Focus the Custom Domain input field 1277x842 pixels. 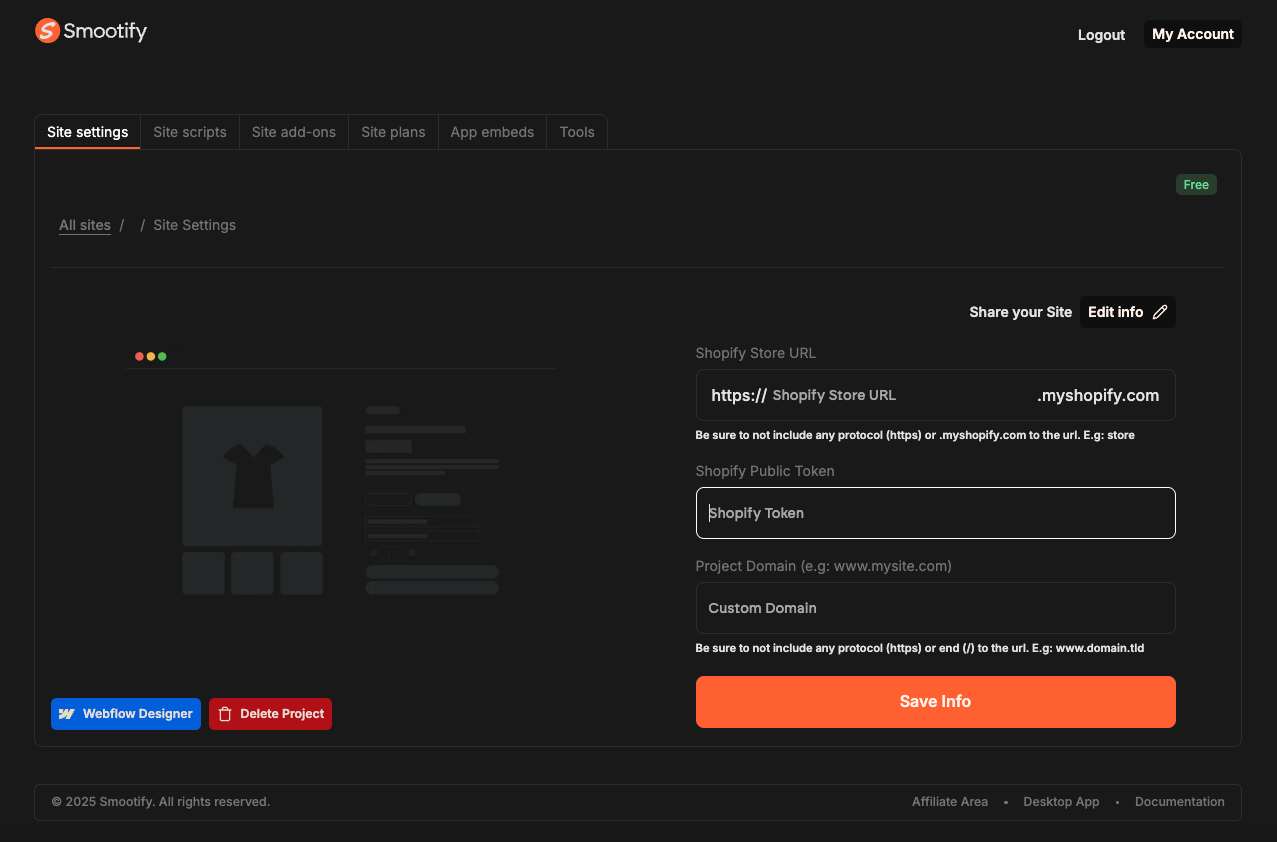point(935,608)
